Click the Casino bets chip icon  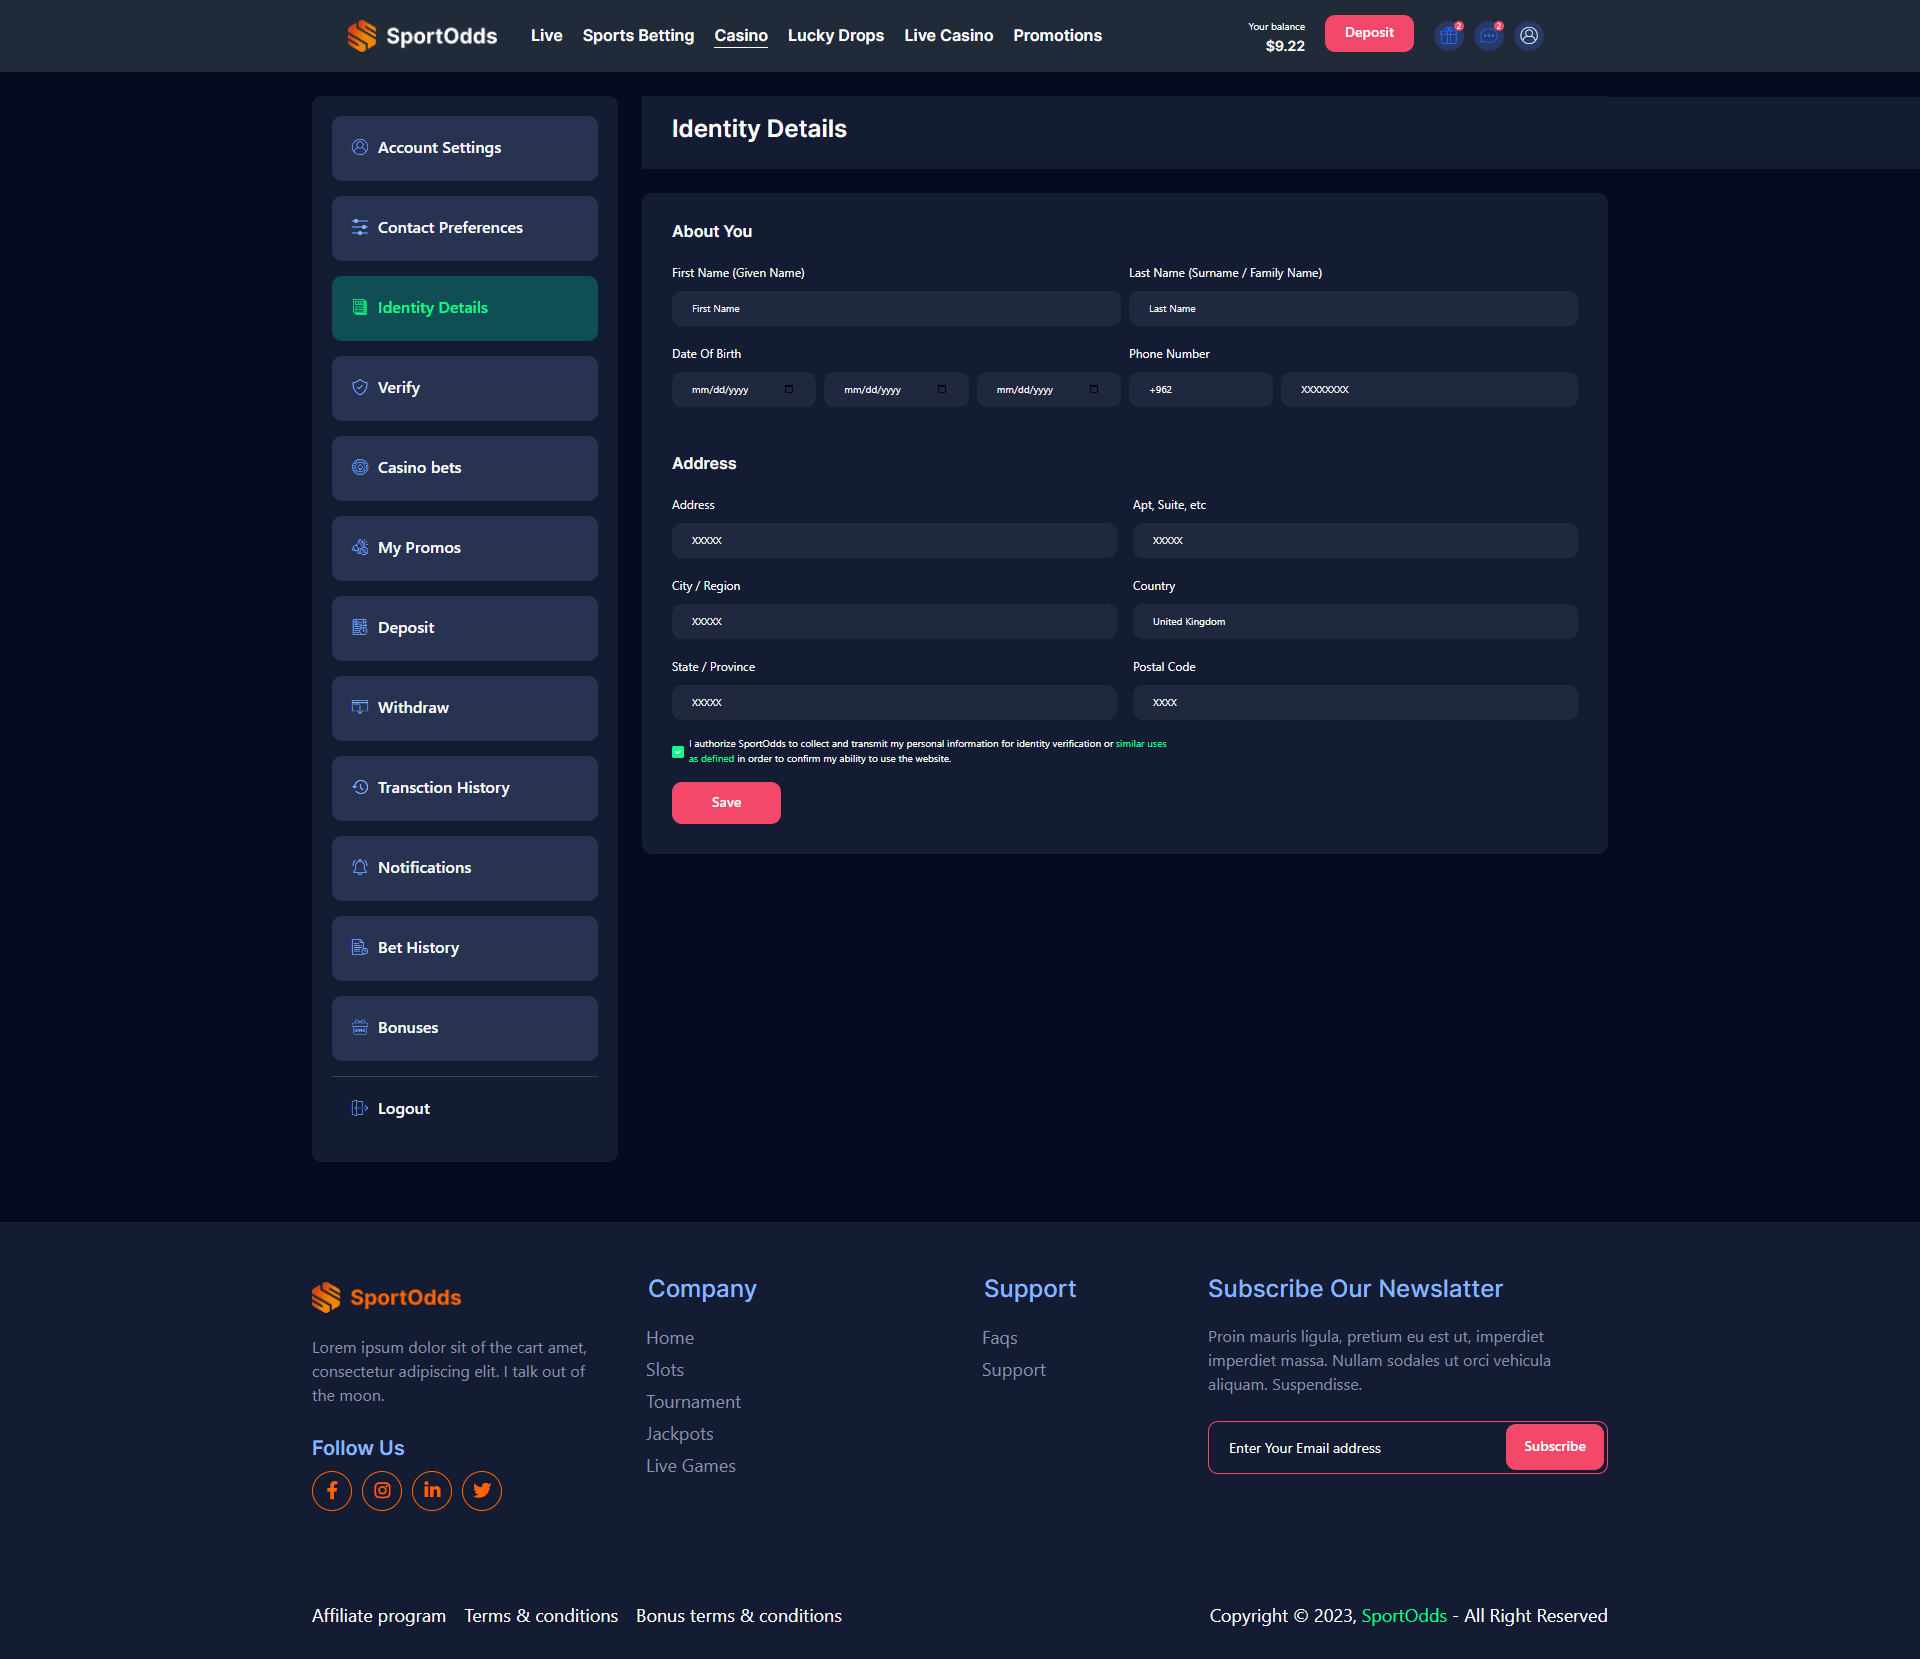point(360,467)
